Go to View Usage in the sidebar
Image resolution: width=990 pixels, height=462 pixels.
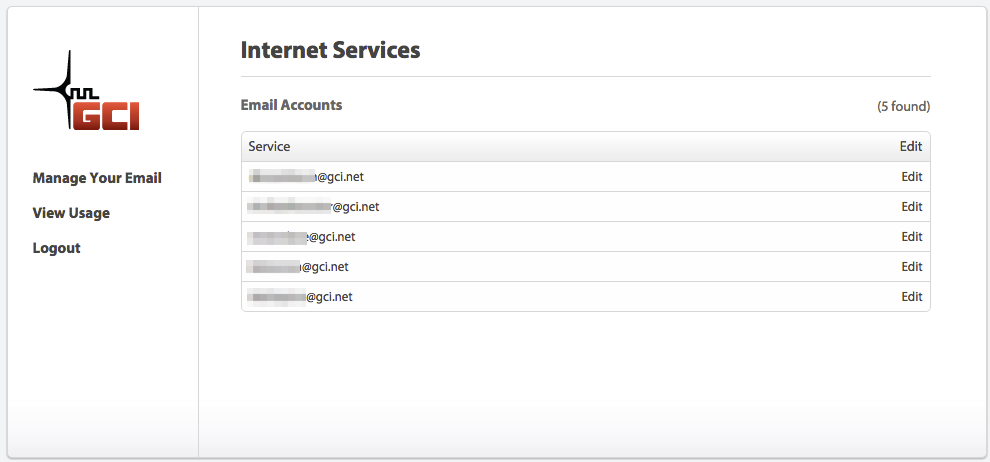(x=71, y=213)
